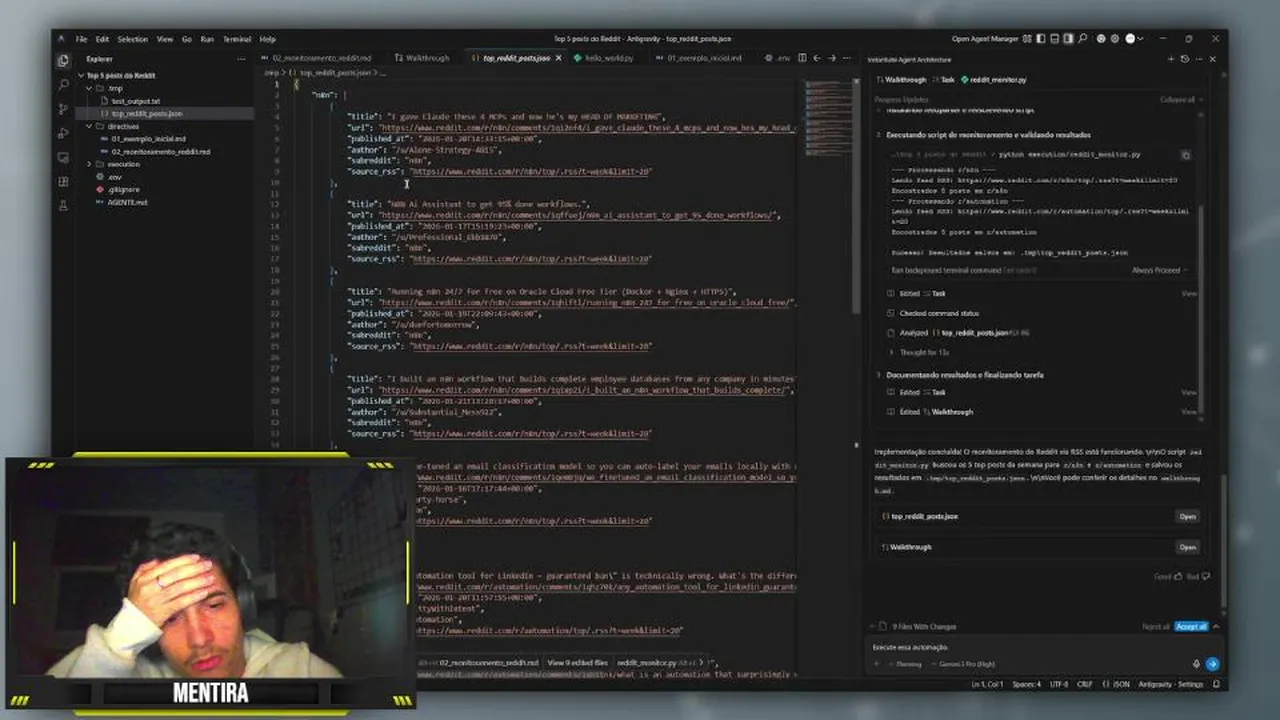Click the Accept all button
The height and width of the screenshot is (720, 1280).
(1190, 626)
